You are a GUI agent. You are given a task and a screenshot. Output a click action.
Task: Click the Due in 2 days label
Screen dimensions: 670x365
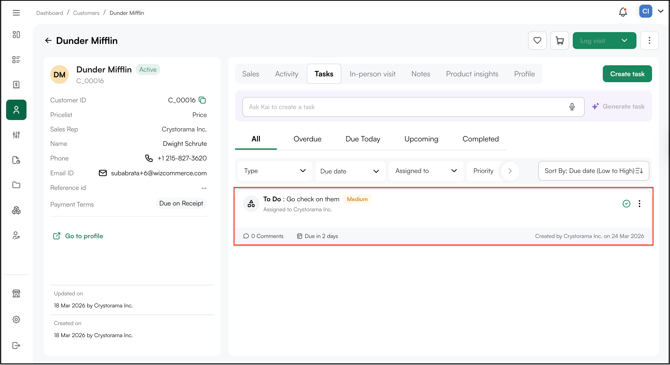[x=317, y=236]
